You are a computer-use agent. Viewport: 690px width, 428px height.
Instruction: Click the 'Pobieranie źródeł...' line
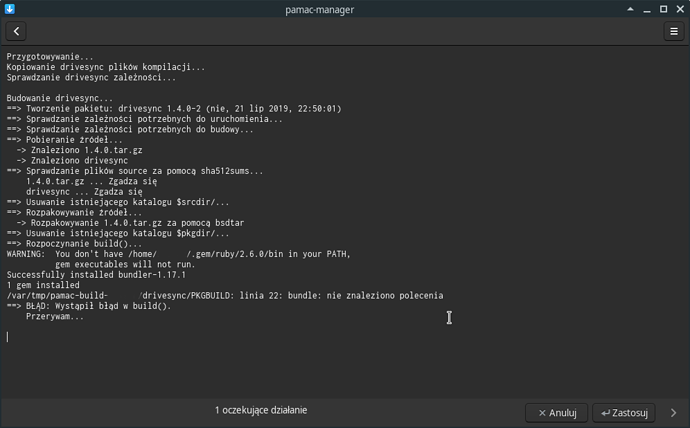(64, 140)
